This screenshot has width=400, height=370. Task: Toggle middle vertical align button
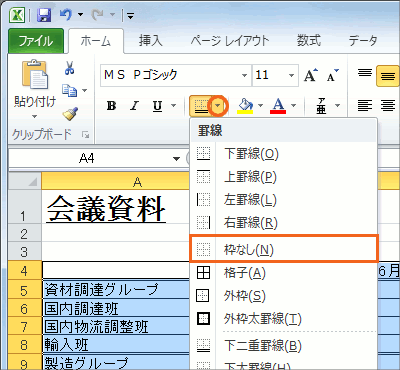click(x=388, y=76)
